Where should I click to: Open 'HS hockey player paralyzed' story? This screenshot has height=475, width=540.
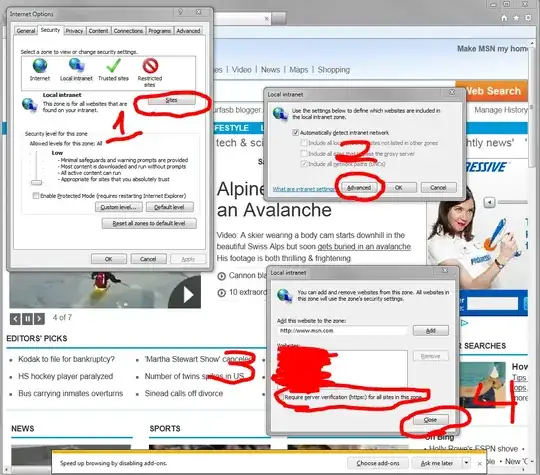pos(65,376)
